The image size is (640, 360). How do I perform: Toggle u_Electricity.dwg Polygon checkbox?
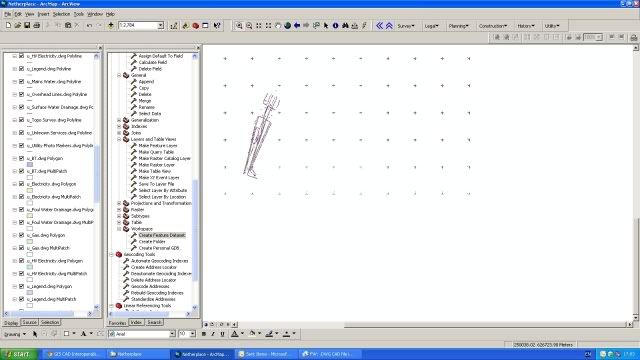(x=22, y=184)
